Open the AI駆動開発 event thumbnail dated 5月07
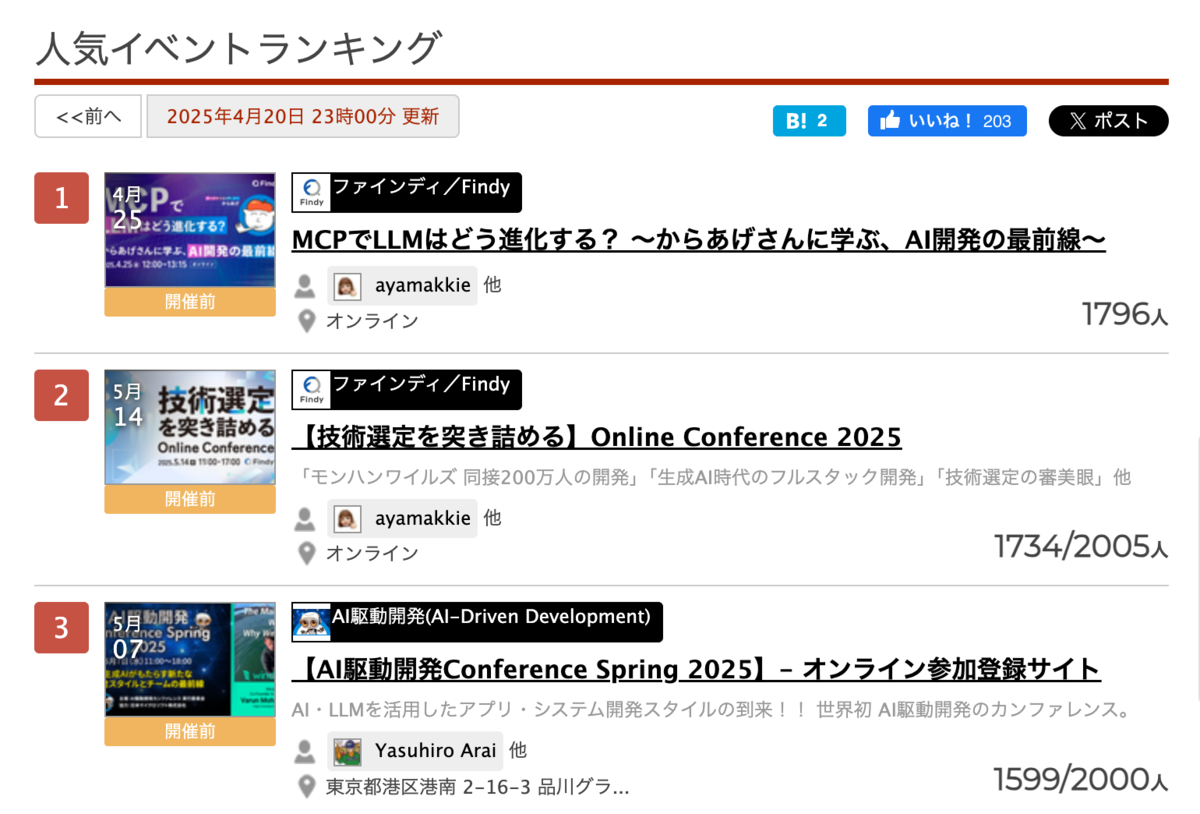The height and width of the screenshot is (814, 1200). [x=190, y=659]
